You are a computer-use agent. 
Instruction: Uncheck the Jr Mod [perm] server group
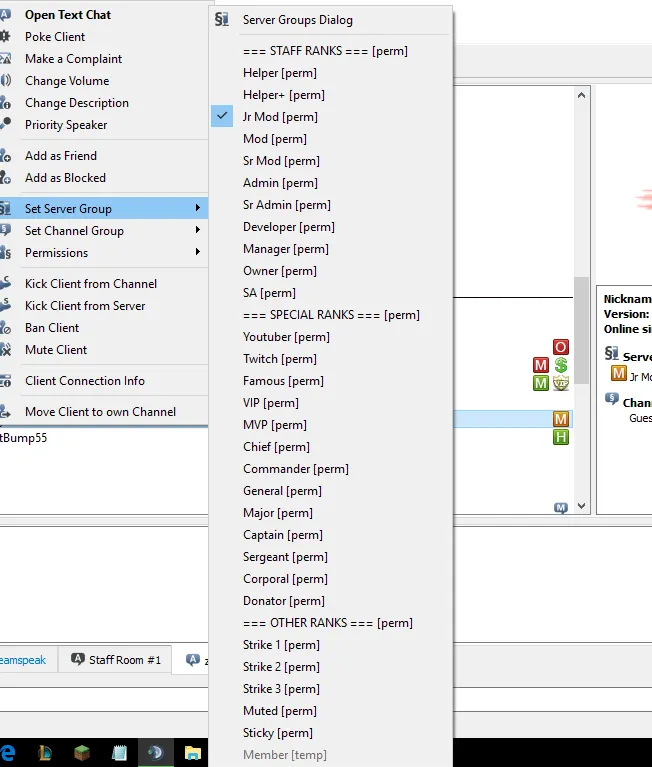click(x=280, y=117)
